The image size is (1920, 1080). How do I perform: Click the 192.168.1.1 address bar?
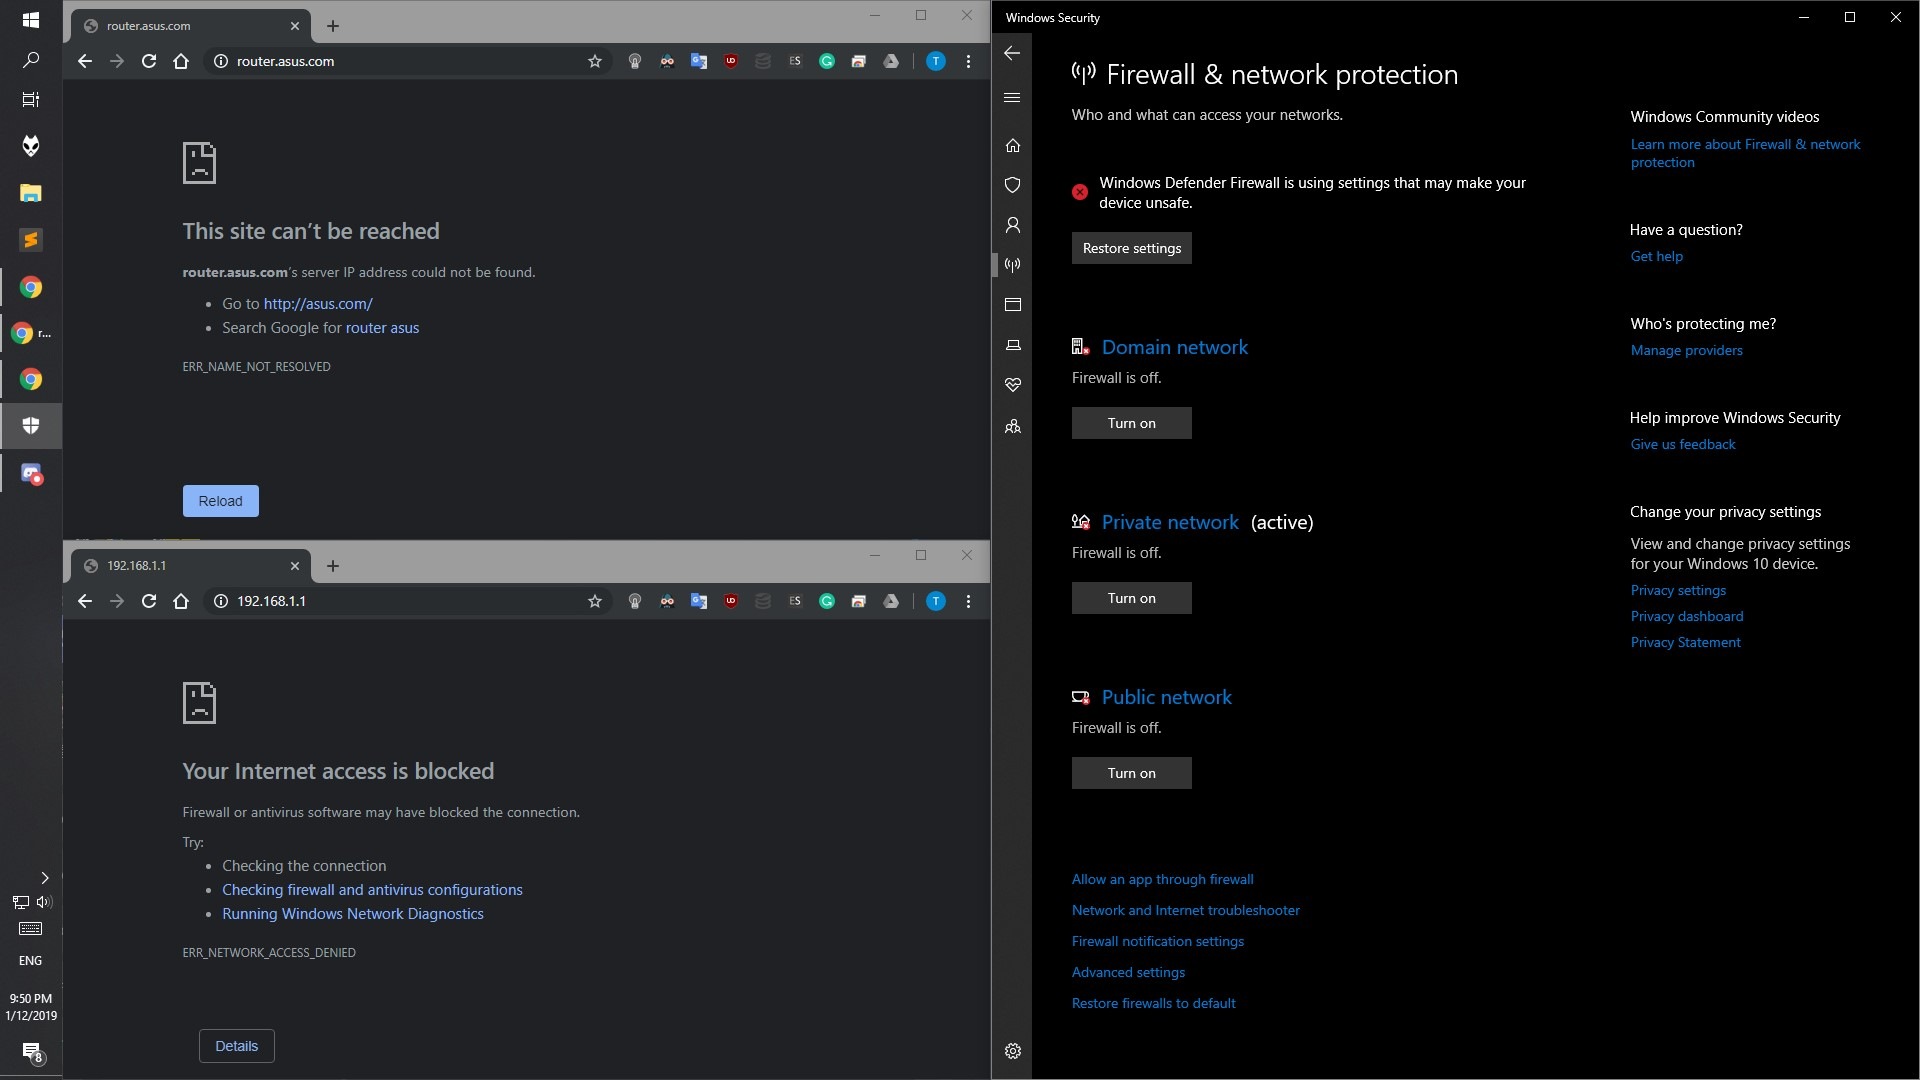406,601
